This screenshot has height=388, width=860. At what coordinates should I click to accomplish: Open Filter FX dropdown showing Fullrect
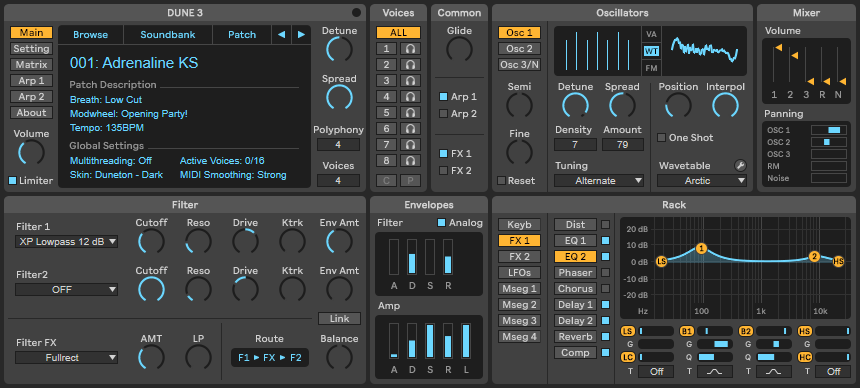pyautogui.click(x=66, y=357)
